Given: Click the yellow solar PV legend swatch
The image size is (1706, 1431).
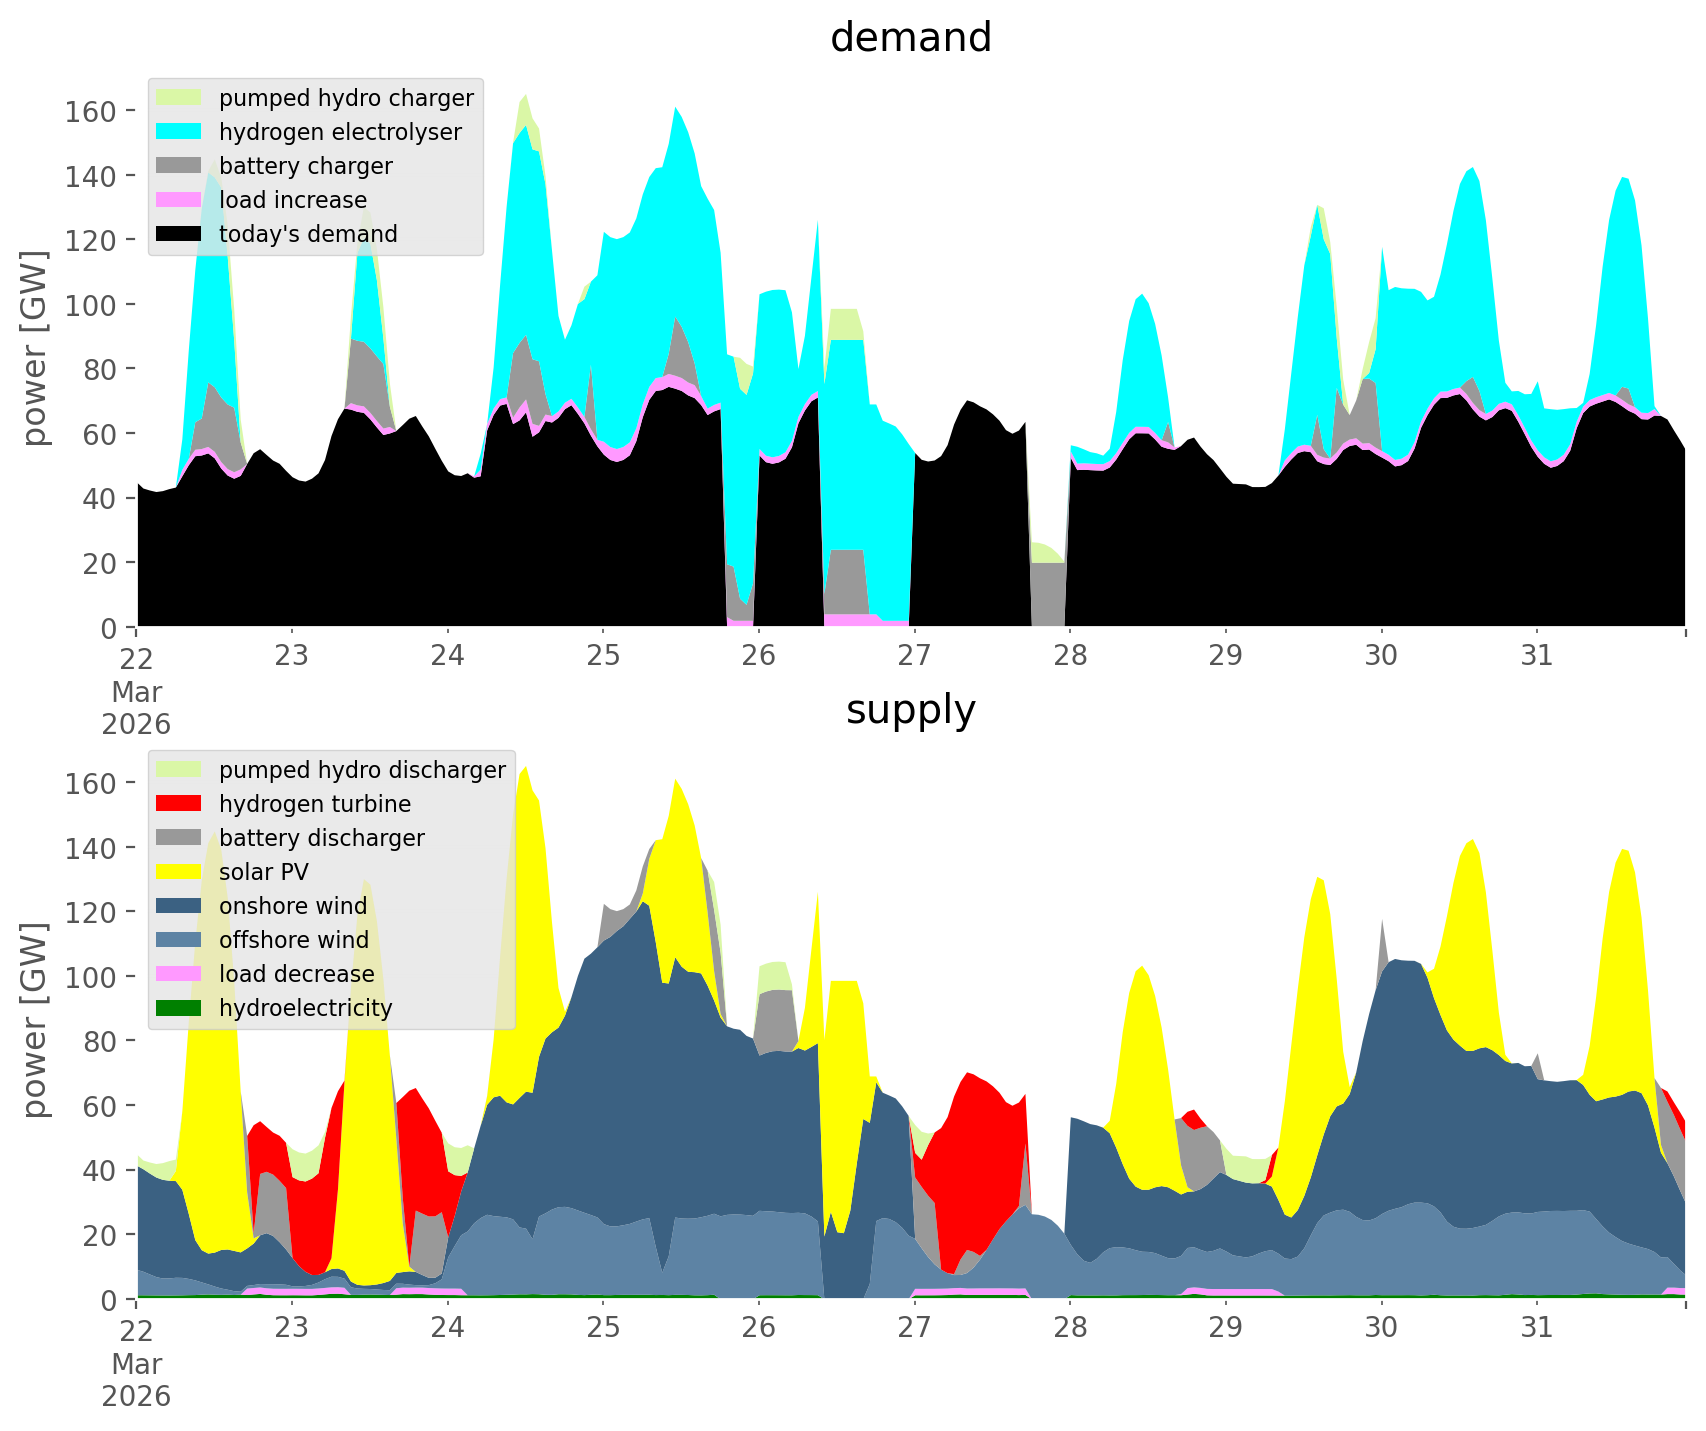Looking at the screenshot, I should (180, 872).
